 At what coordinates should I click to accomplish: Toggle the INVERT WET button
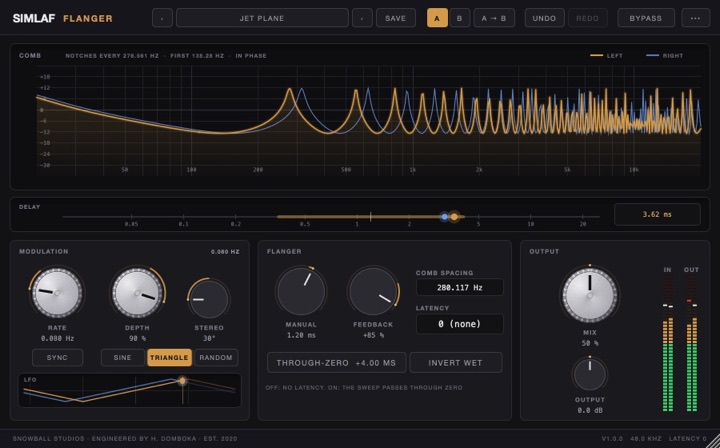456,363
